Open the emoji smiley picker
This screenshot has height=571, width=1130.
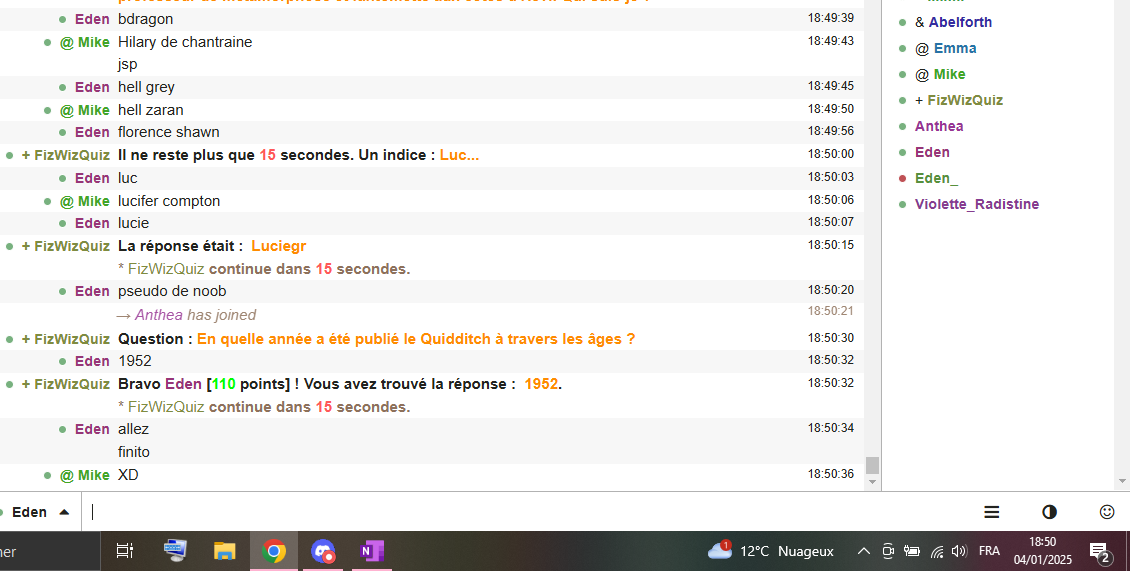coord(1107,512)
